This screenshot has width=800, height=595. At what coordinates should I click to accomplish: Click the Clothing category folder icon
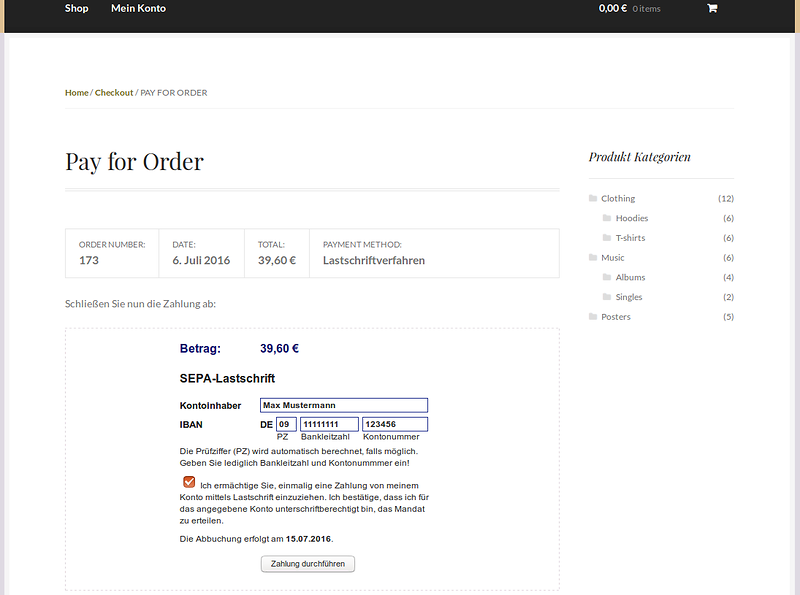pos(593,198)
